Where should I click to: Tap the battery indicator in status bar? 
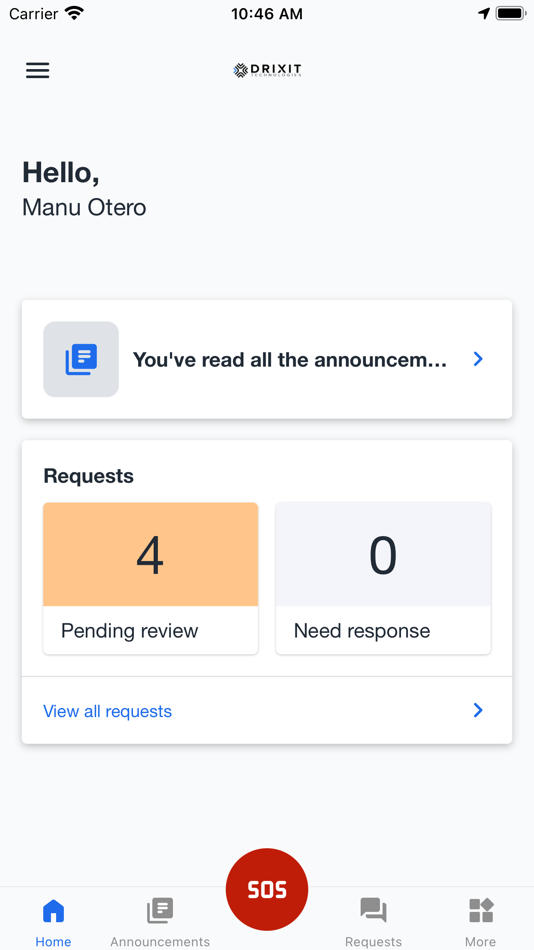tap(510, 13)
